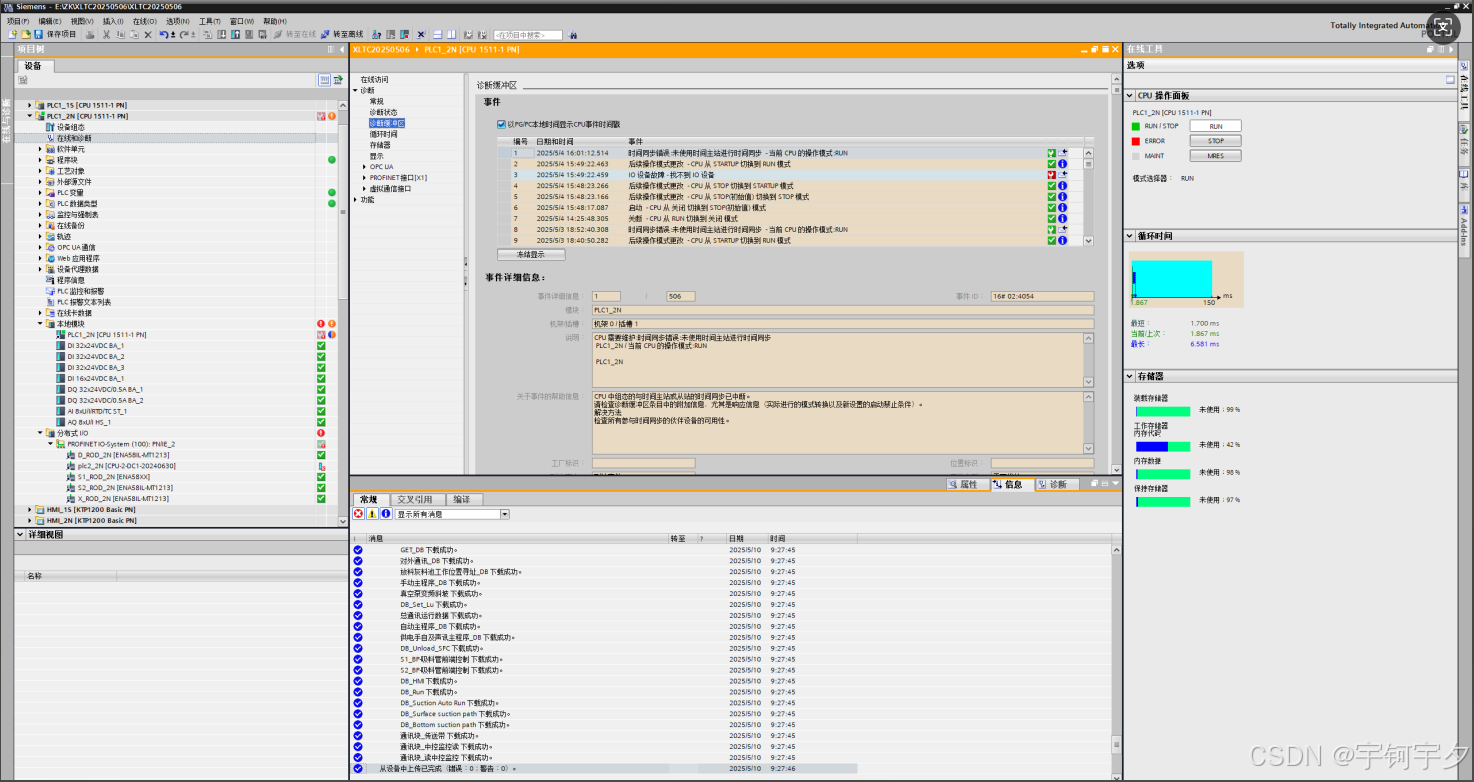1474x782 pixels.
Task: Click the save project disk icon
Action: 38,34
